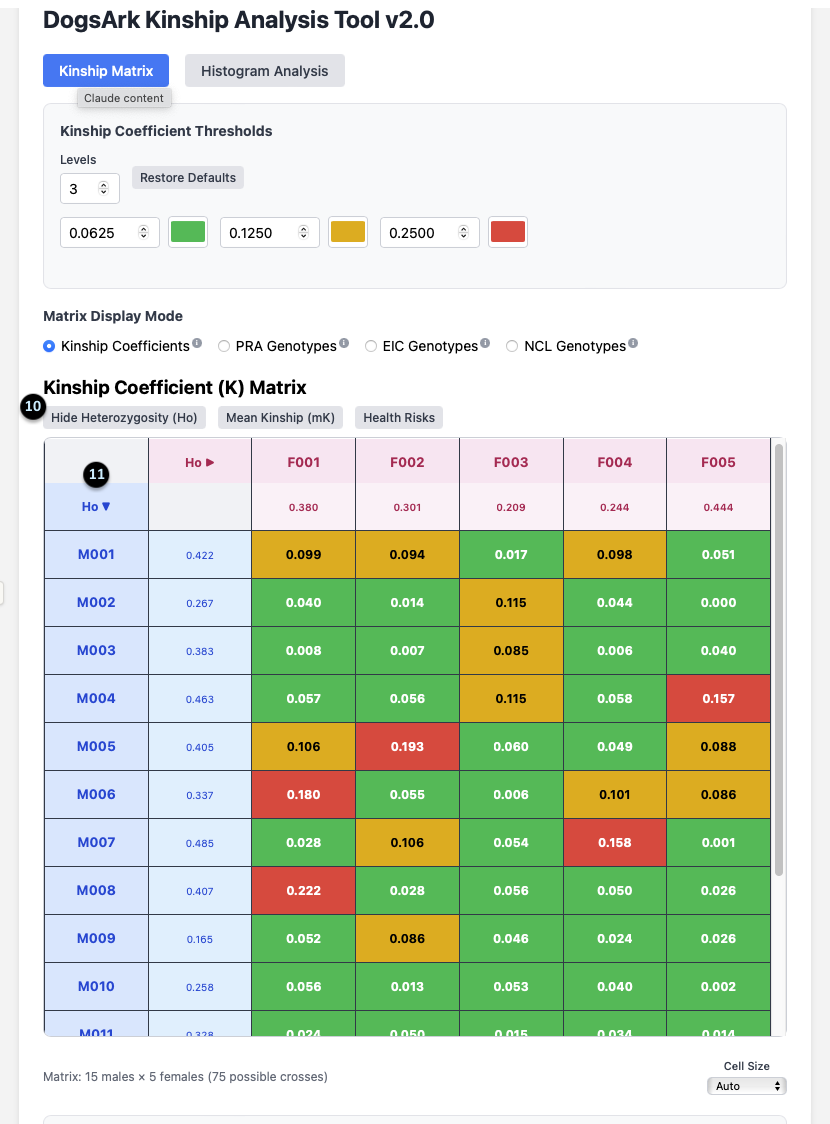The width and height of the screenshot is (830, 1124).
Task: Show the Health Risks overlay
Action: tap(398, 417)
